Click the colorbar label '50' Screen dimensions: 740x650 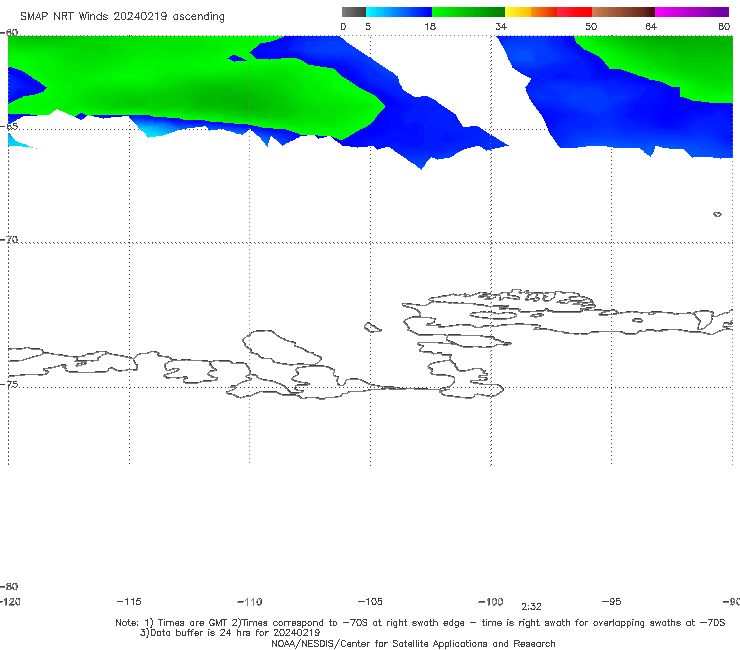tap(591, 26)
